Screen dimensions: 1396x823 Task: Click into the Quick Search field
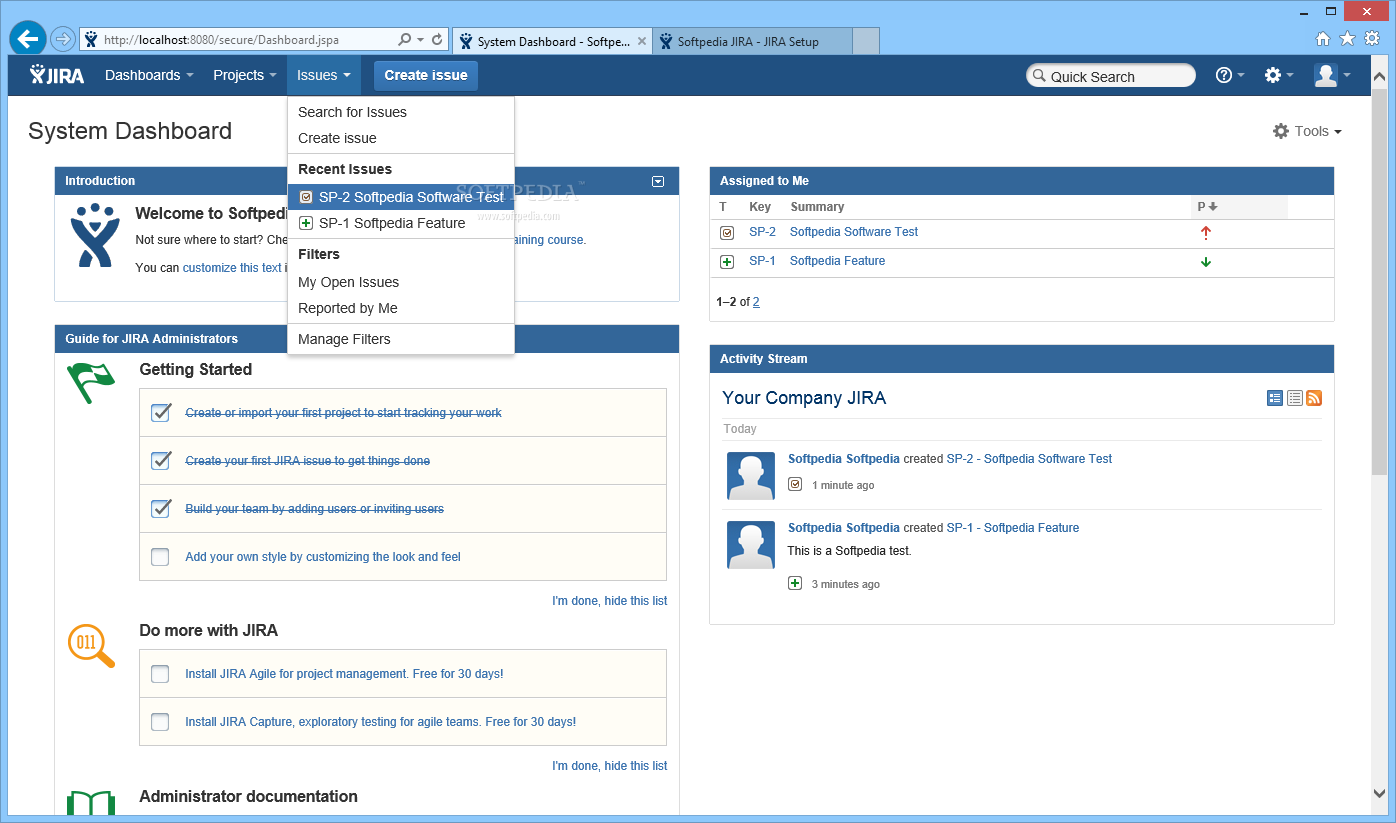1110,76
